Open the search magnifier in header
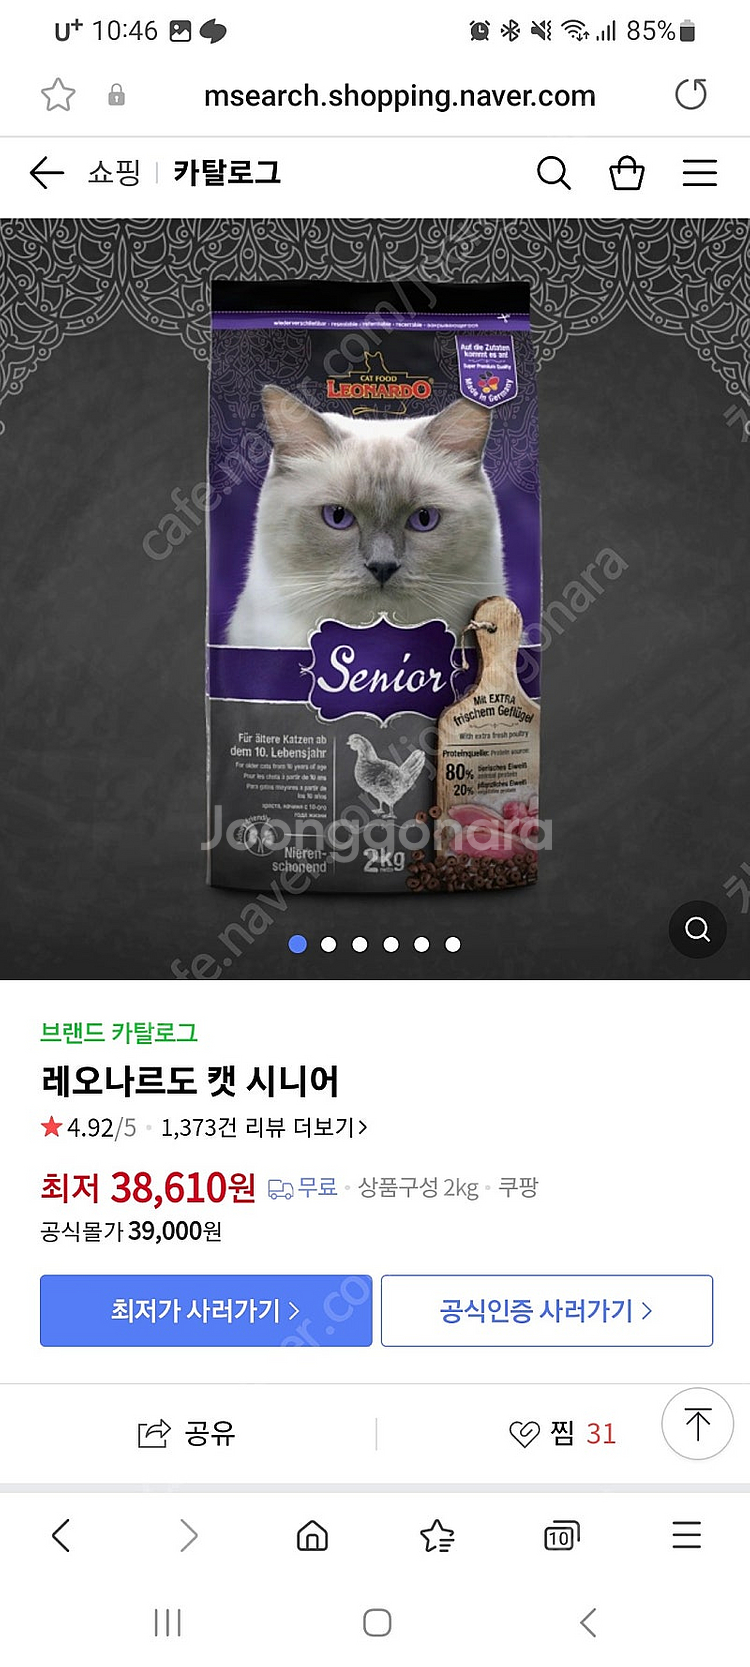 [553, 173]
